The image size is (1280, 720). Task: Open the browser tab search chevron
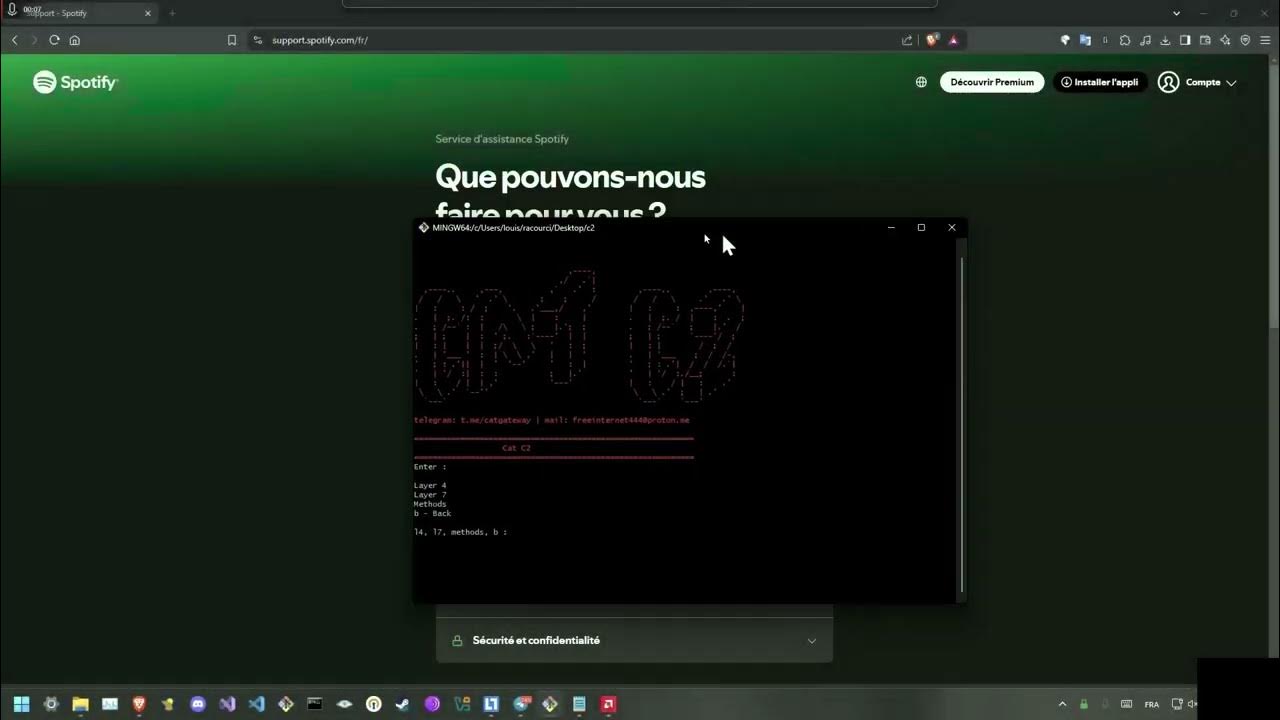point(1176,13)
